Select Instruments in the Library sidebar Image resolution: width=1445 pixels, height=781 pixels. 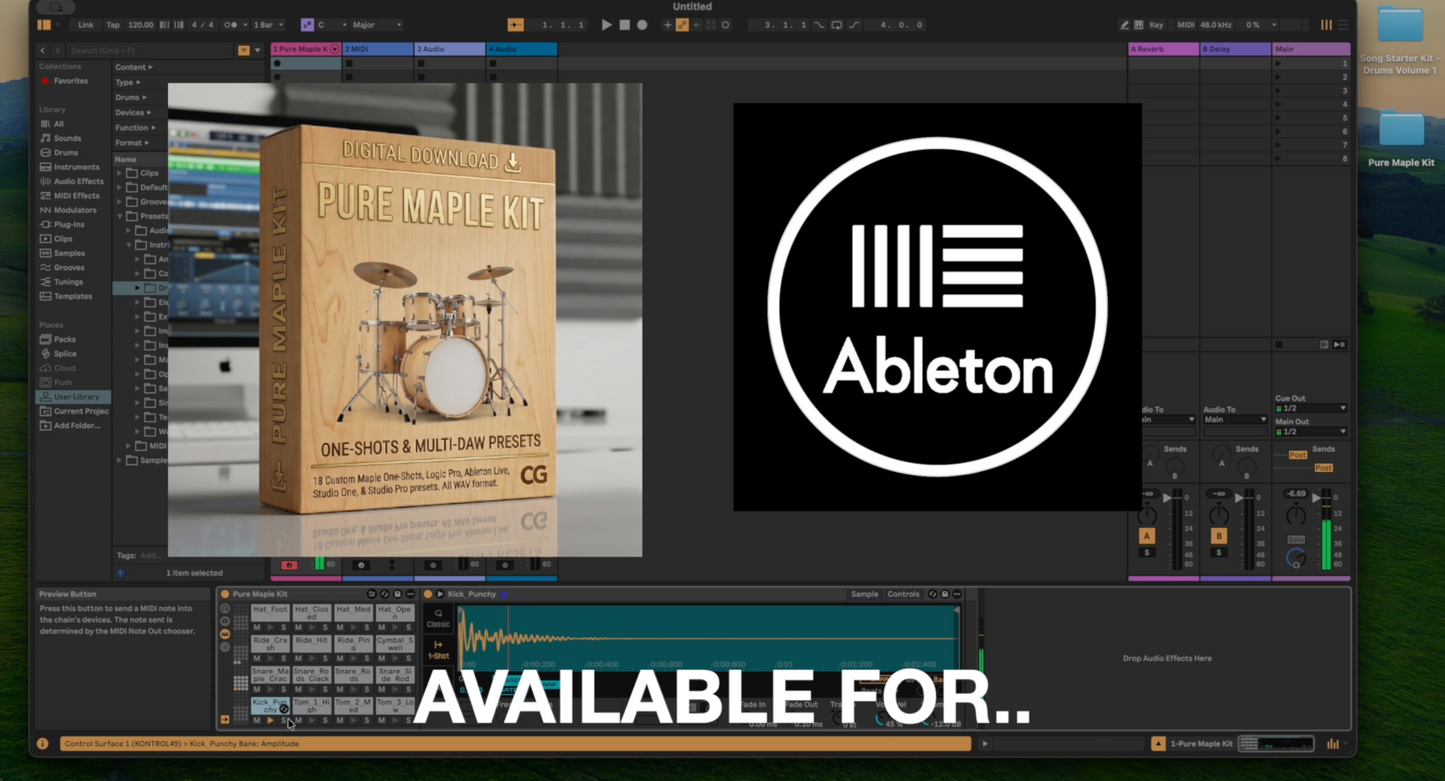click(76, 167)
